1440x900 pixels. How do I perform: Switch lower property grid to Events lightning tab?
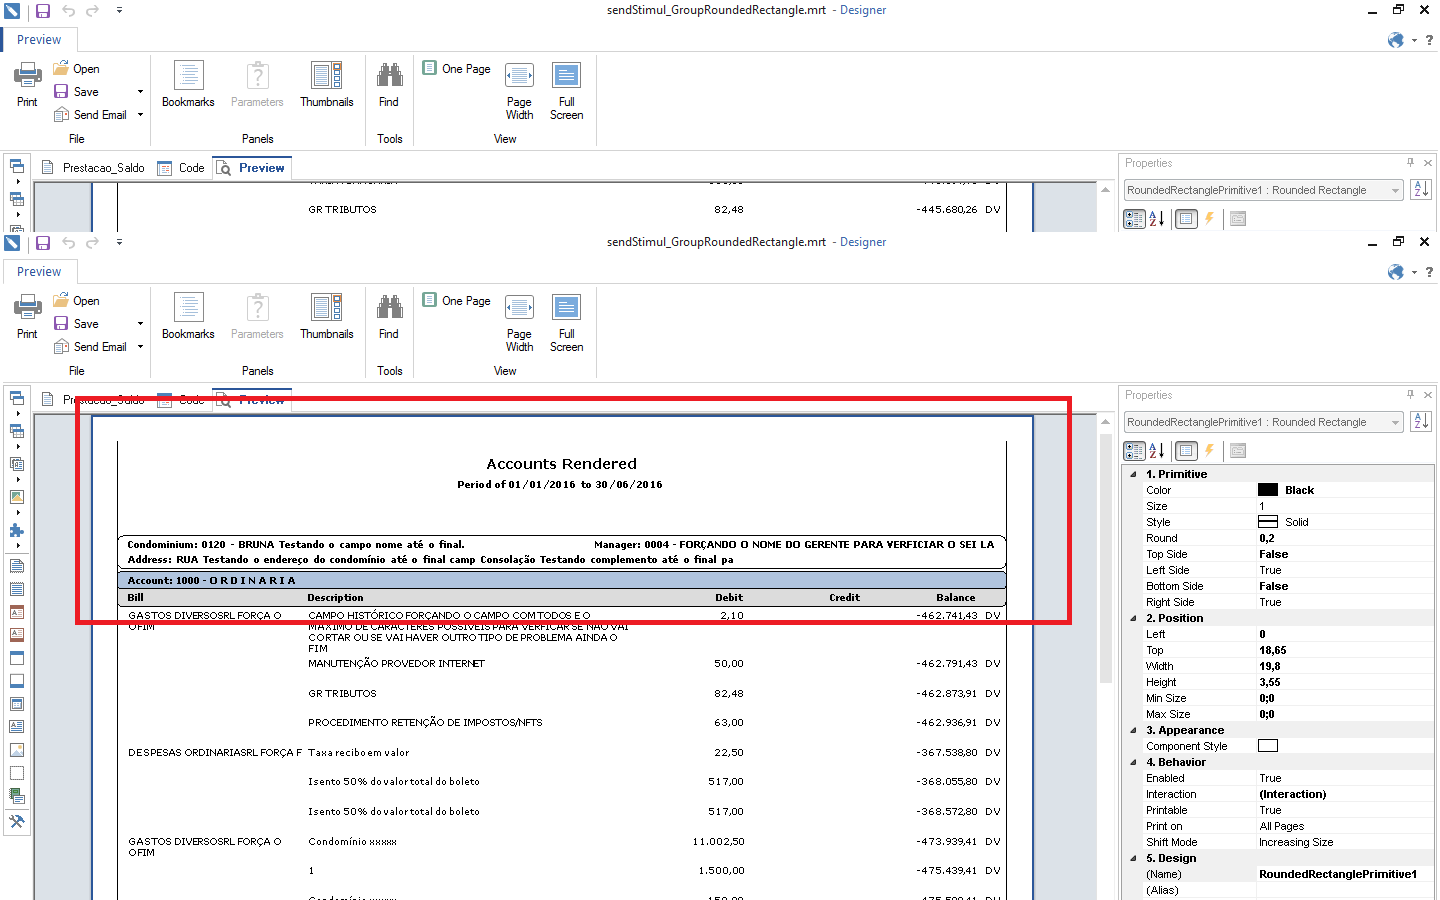tap(1209, 451)
